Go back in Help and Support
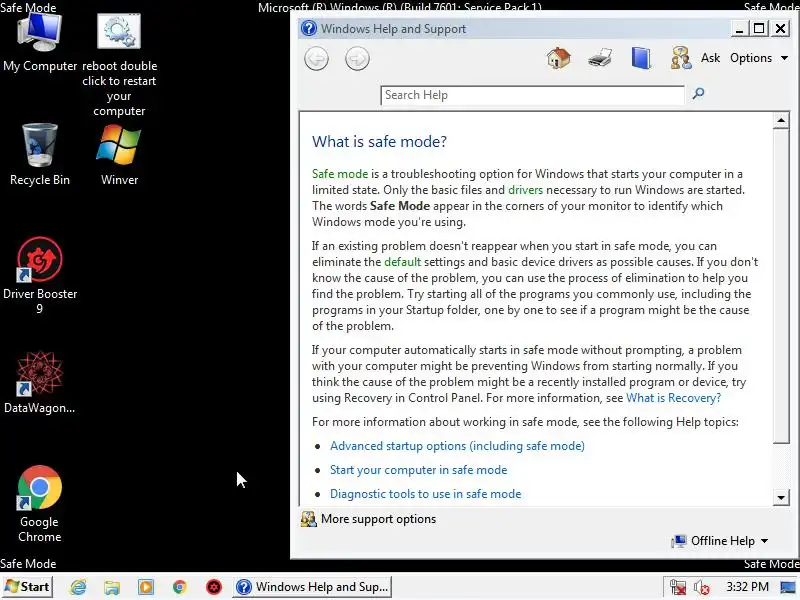This screenshot has height=600, width=800. tap(316, 59)
